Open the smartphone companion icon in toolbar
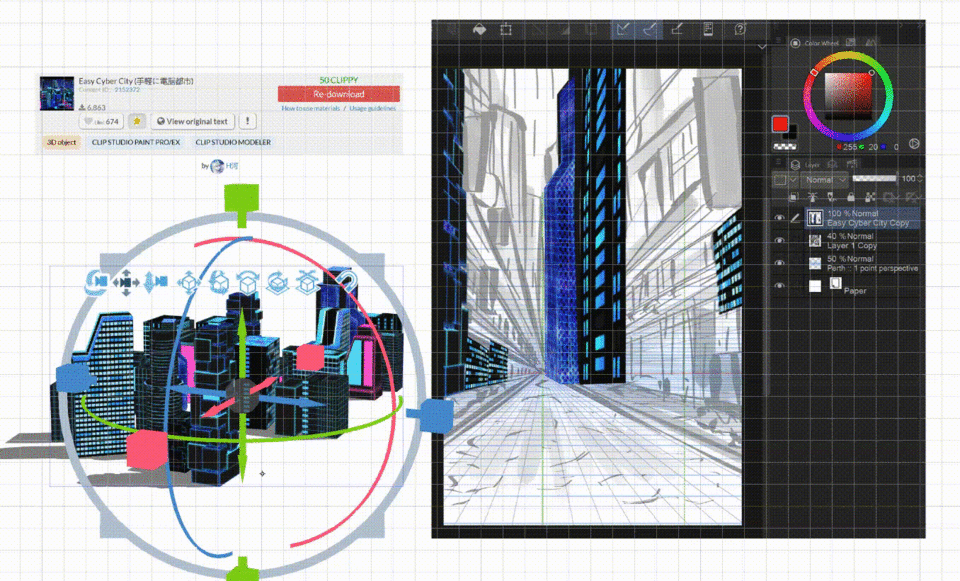Screen dimensions: 960x581 [x=708, y=29]
